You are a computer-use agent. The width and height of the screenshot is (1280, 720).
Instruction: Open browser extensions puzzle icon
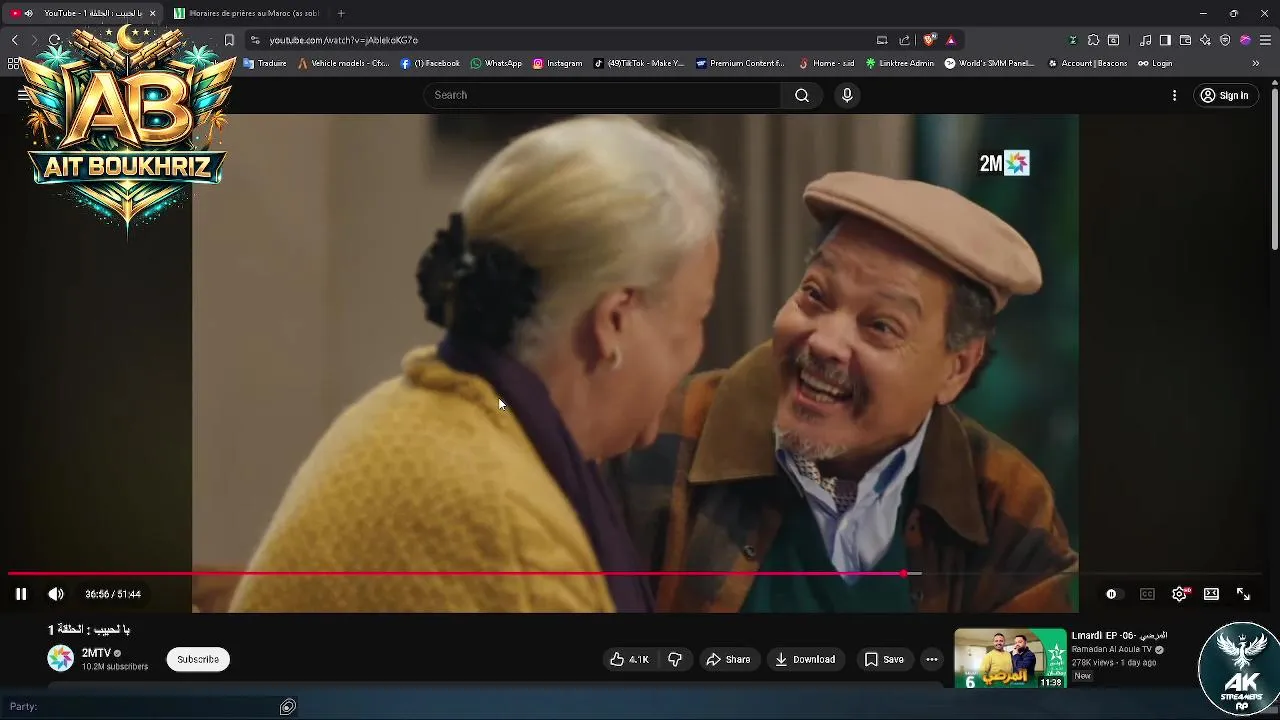coord(1093,40)
